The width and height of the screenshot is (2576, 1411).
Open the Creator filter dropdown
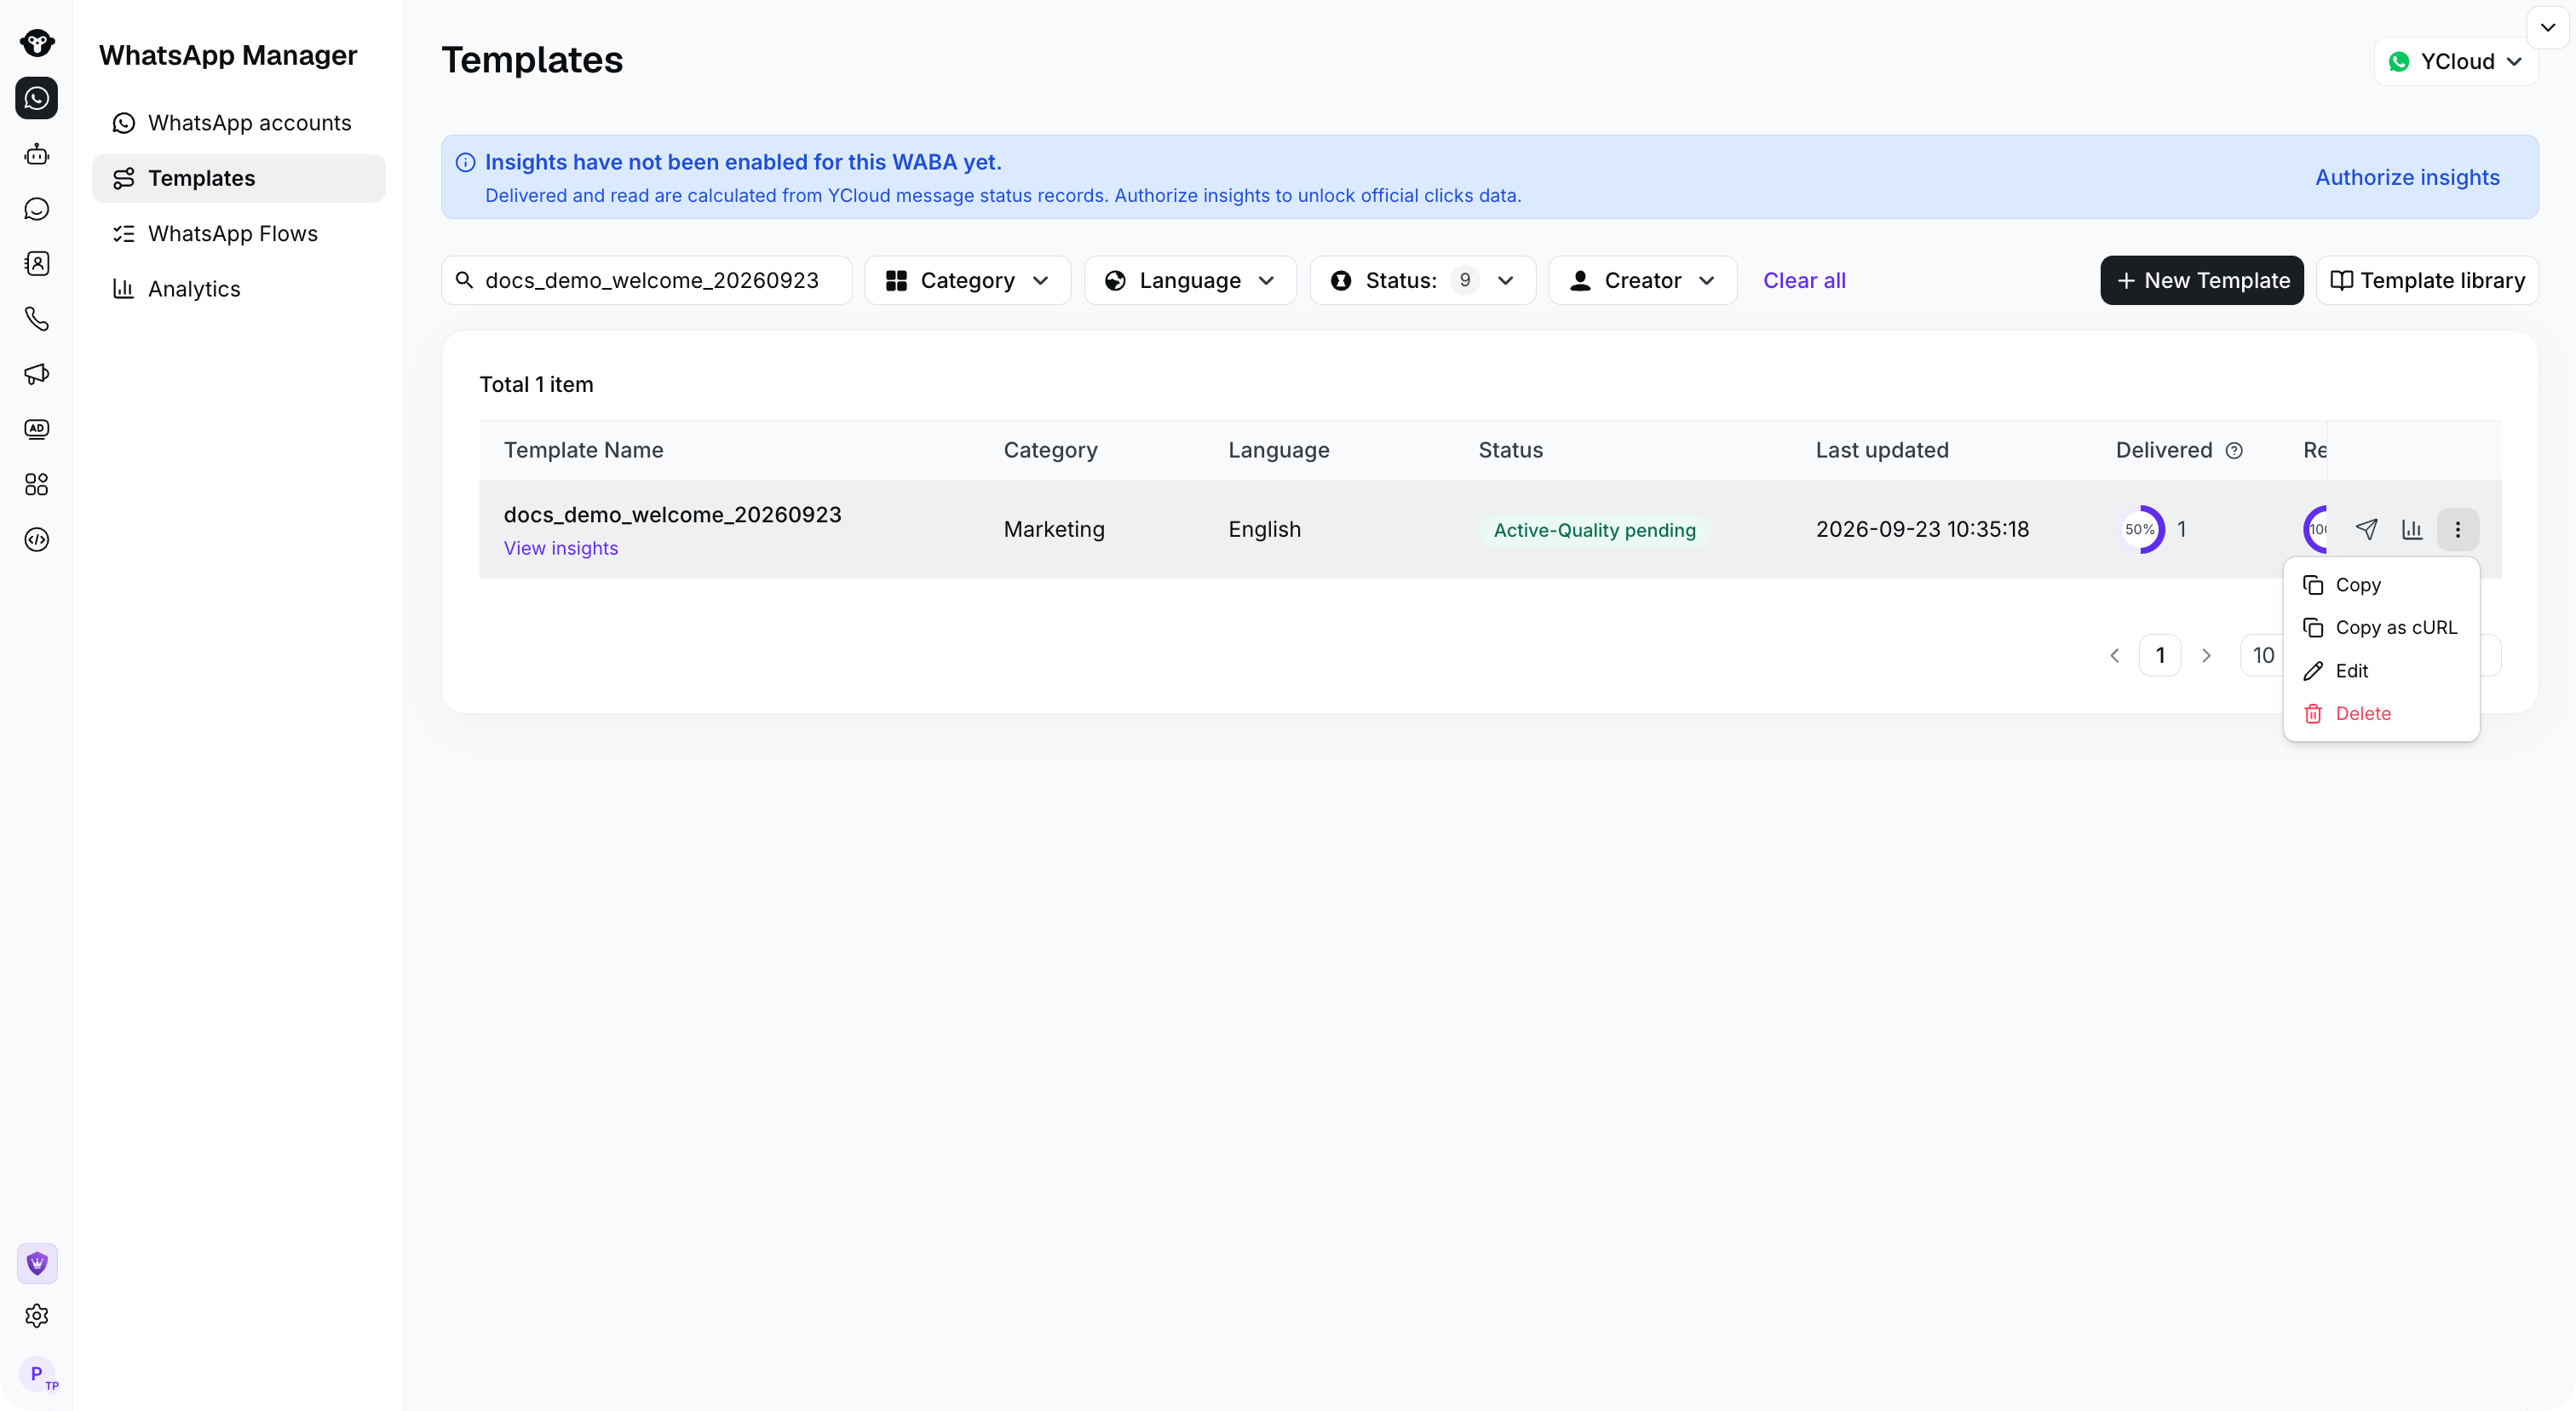coord(1642,281)
